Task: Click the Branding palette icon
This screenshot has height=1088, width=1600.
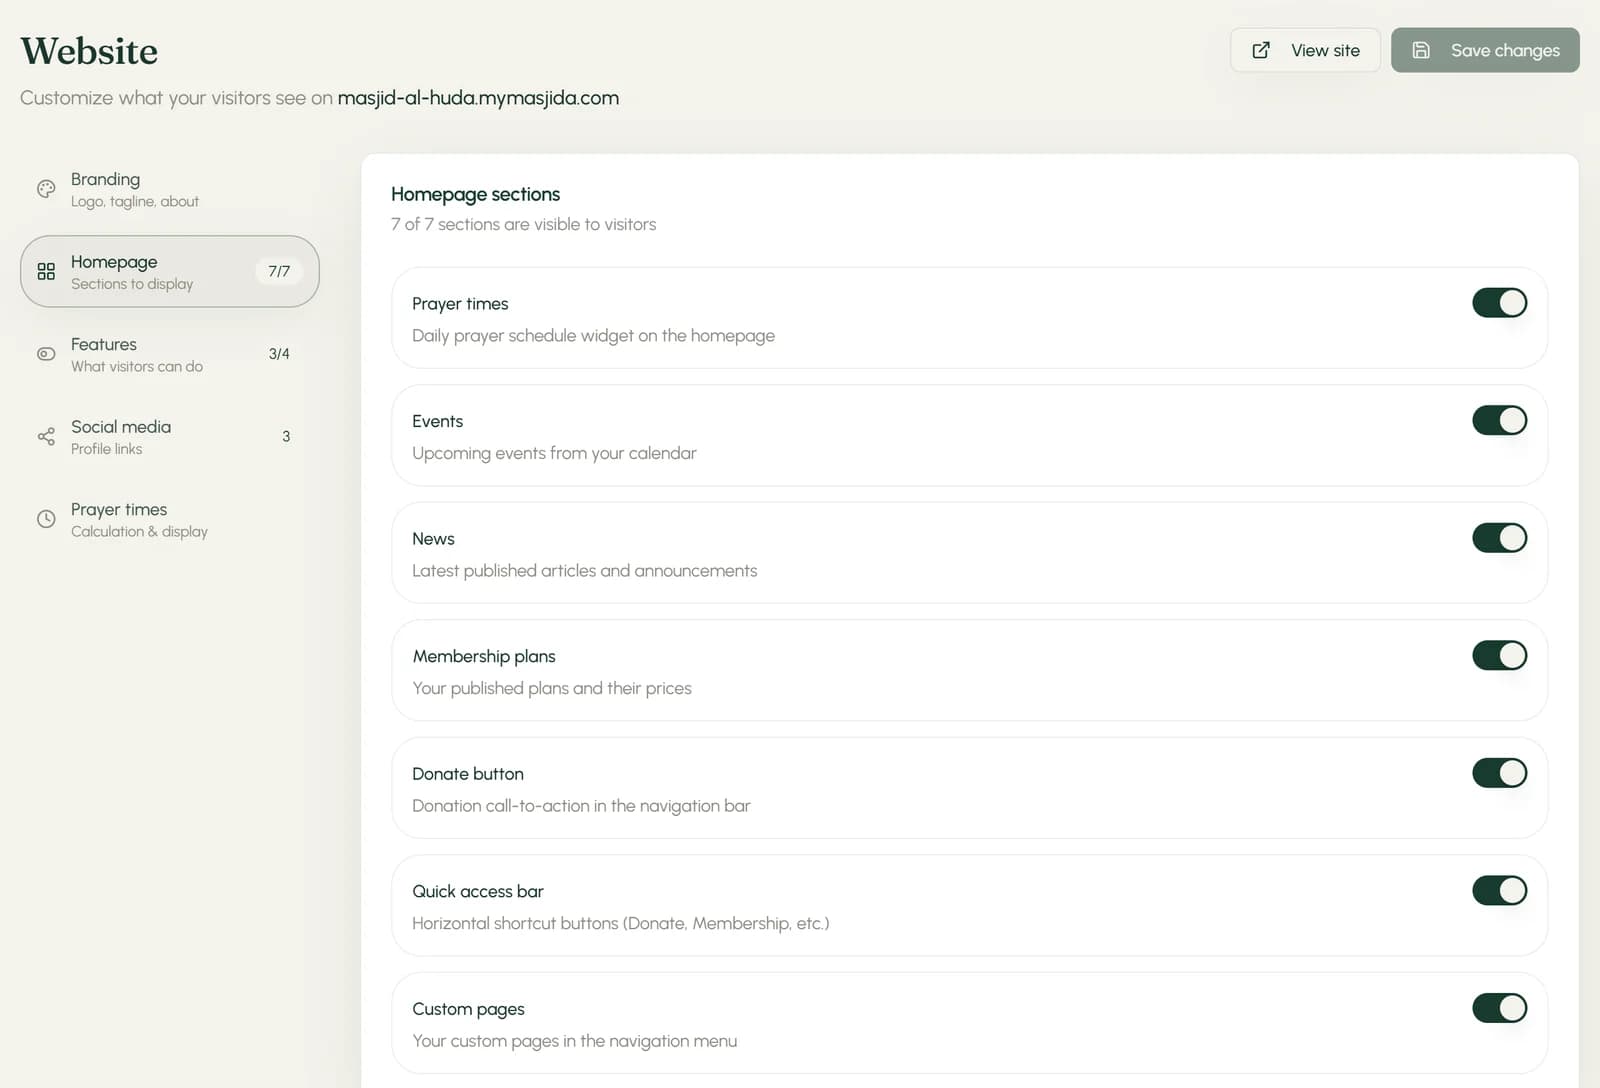Action: pyautogui.click(x=46, y=189)
